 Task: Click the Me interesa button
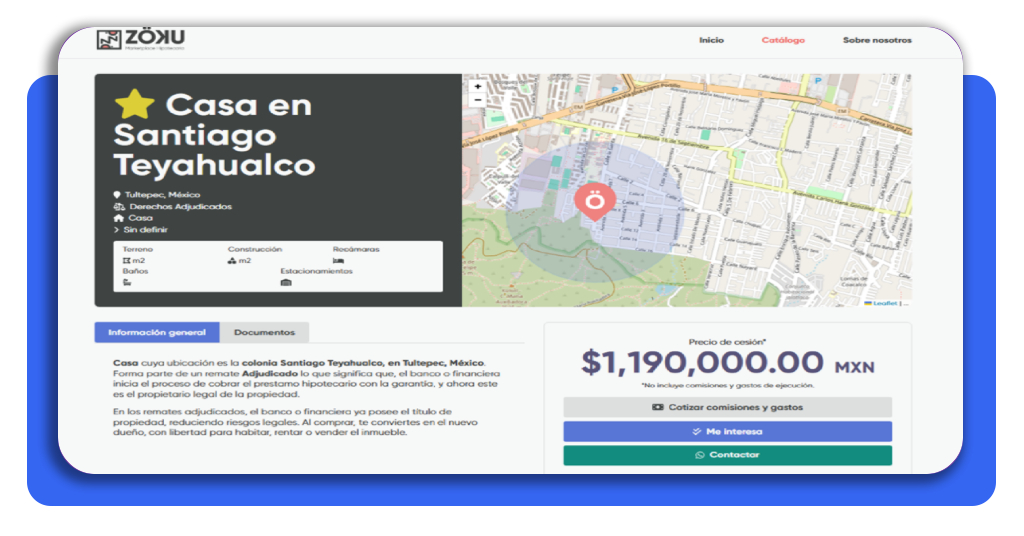click(x=728, y=432)
